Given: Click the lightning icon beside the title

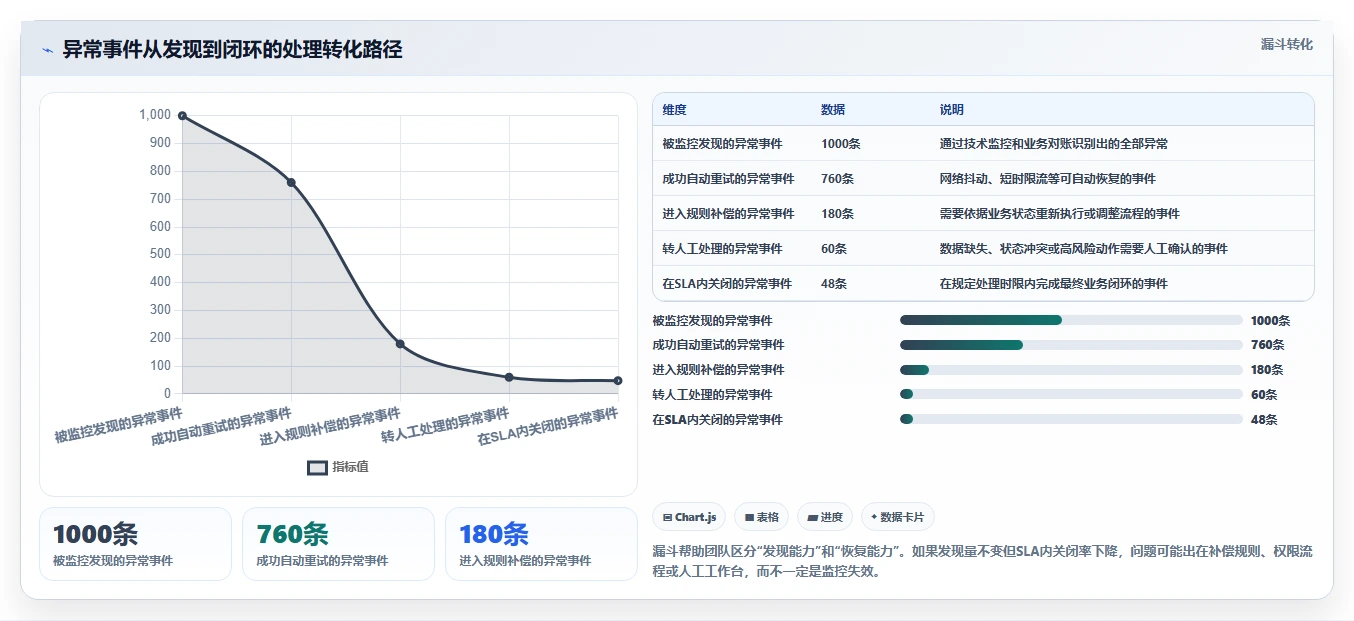Looking at the screenshot, I should [47, 50].
